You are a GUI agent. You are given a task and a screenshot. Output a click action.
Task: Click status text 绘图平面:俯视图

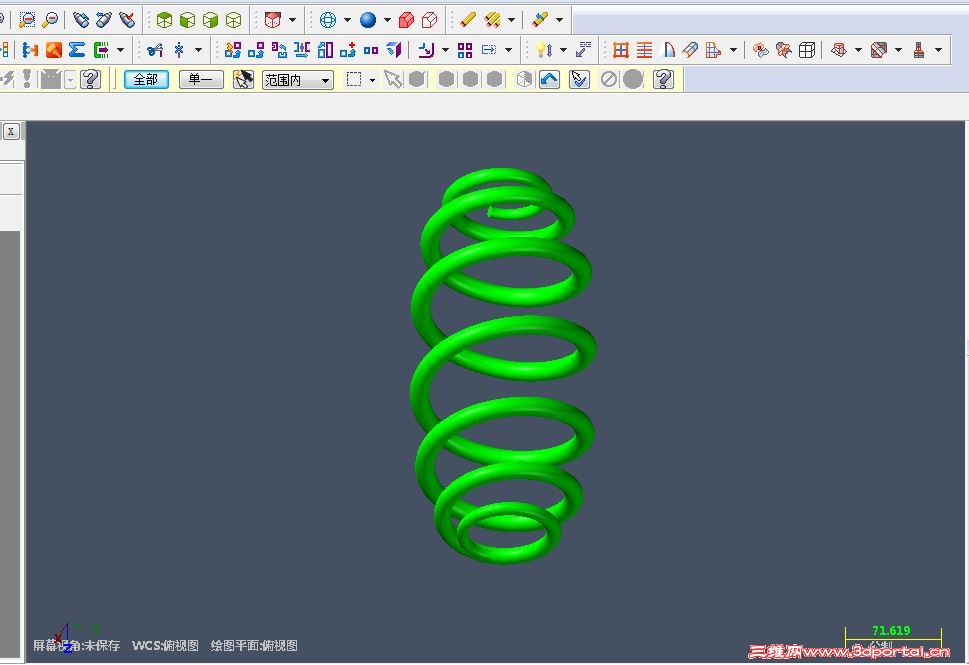254,646
